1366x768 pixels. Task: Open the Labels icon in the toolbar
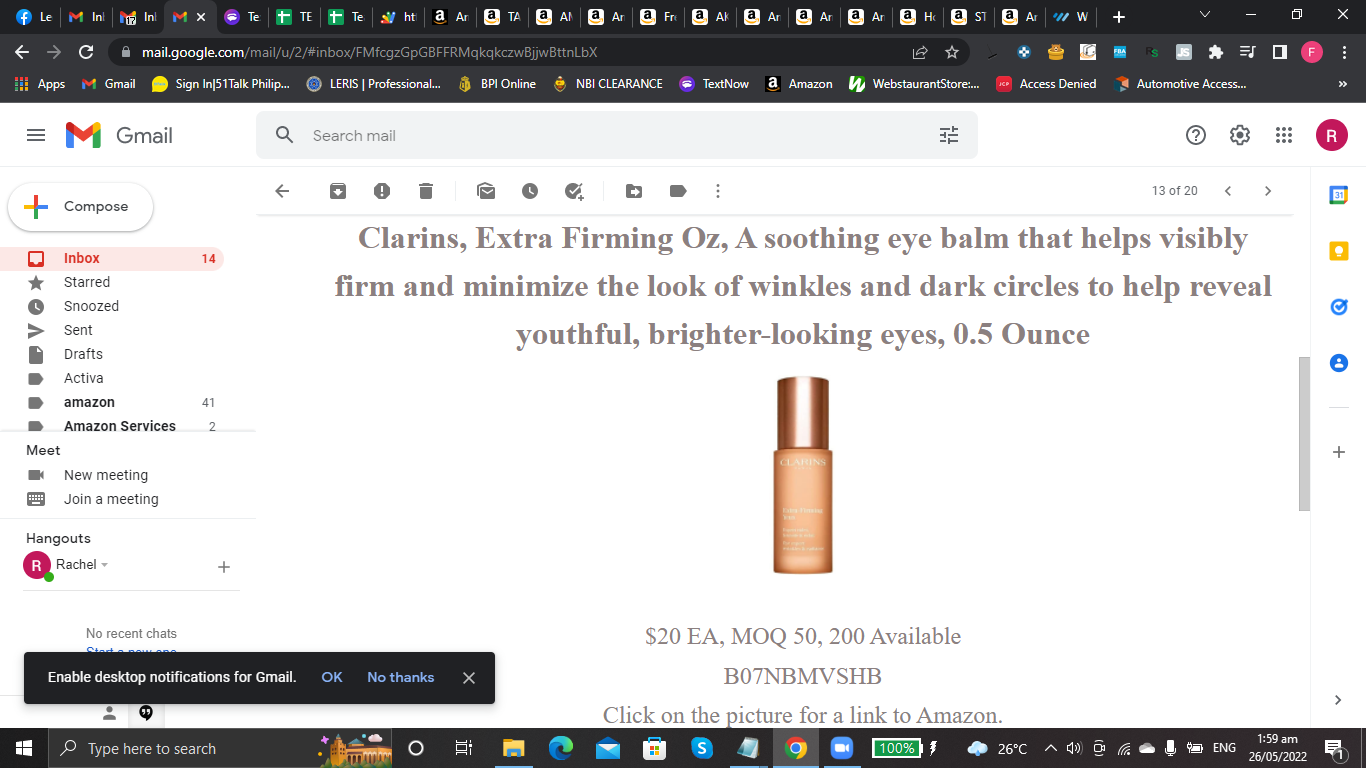tap(678, 191)
